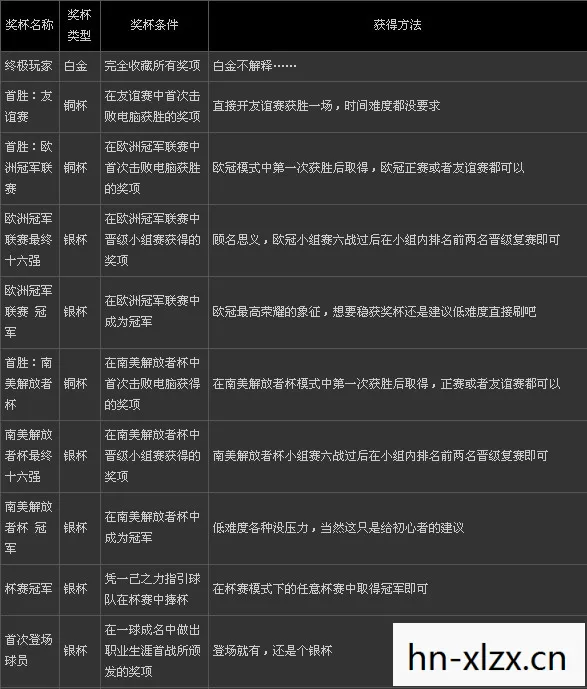
Task: Click 银杯 in the 杯赛冠军 row
Action: pos(76,589)
